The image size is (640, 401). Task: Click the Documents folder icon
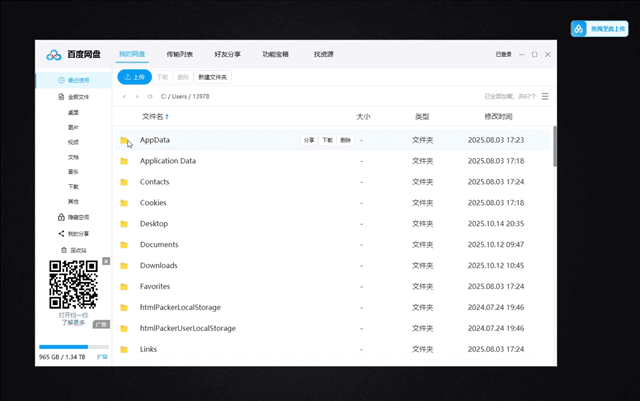(124, 245)
